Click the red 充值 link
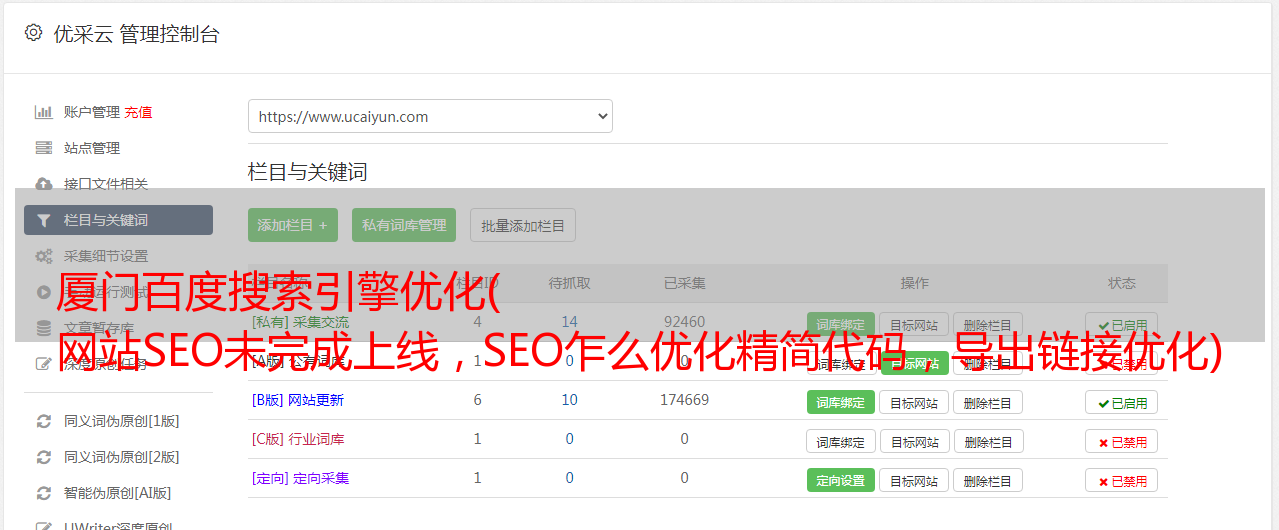Image resolution: width=1279 pixels, height=530 pixels. point(139,112)
